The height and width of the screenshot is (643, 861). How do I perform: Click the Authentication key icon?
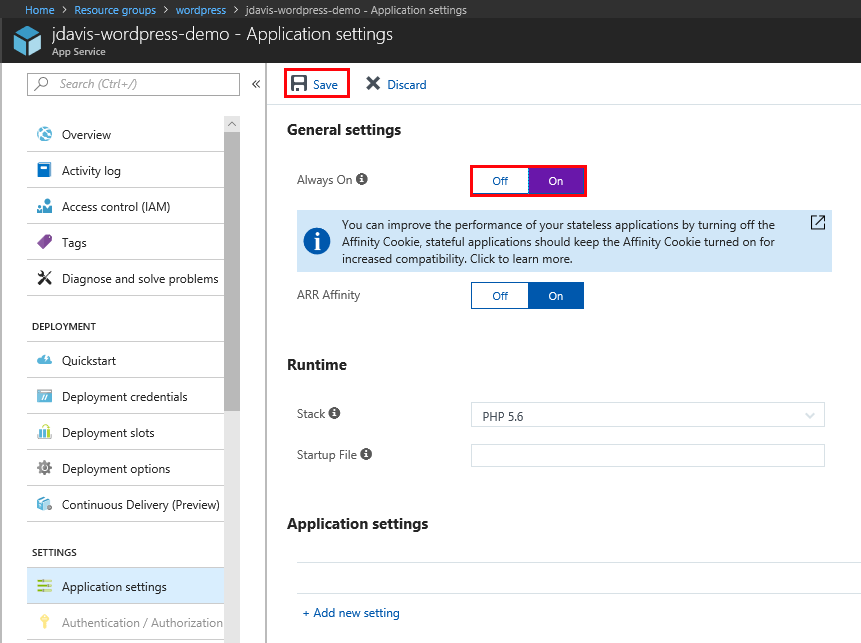pyautogui.click(x=44, y=622)
